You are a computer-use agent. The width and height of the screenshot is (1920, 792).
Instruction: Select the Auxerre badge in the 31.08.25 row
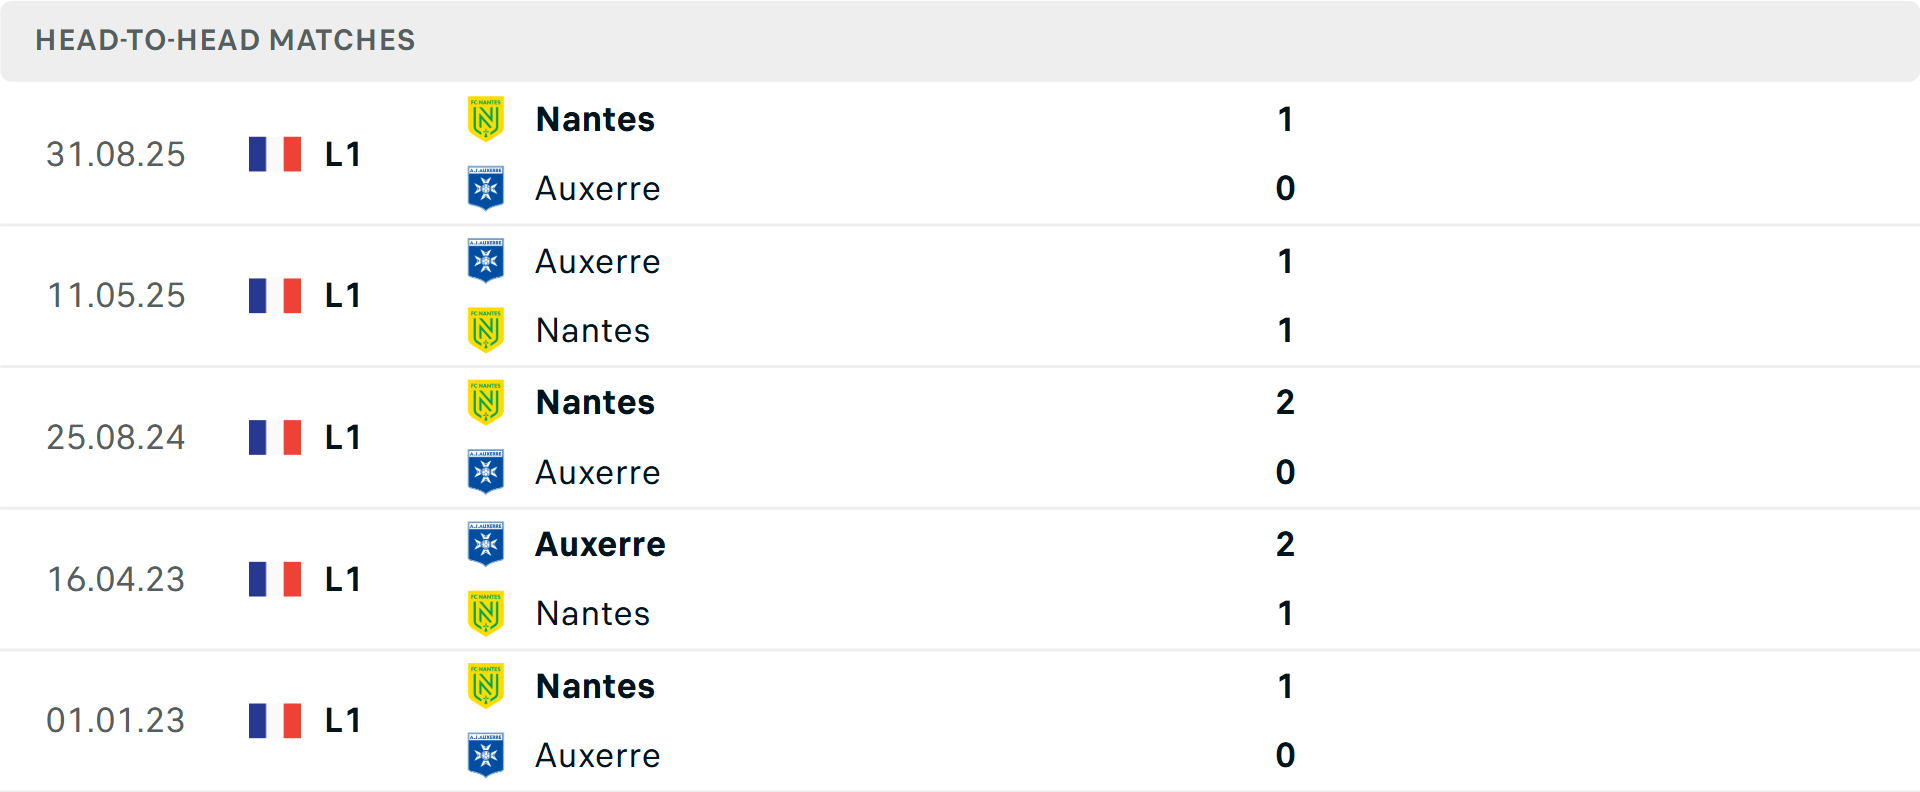click(486, 188)
